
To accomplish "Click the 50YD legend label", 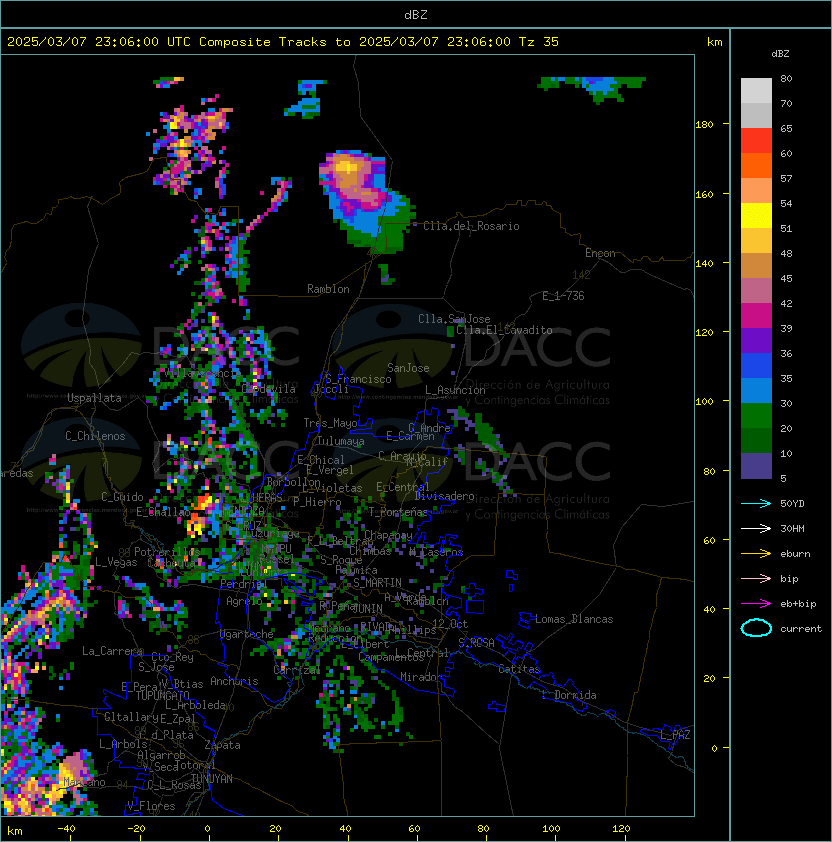I will [792, 504].
